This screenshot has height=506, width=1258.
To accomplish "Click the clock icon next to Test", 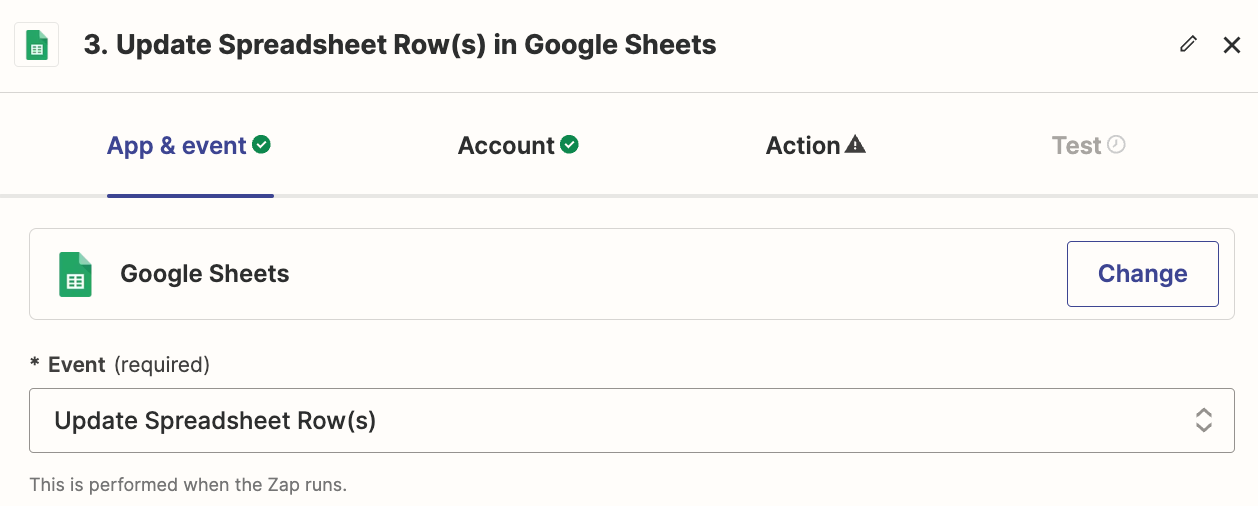I will point(1116,145).
